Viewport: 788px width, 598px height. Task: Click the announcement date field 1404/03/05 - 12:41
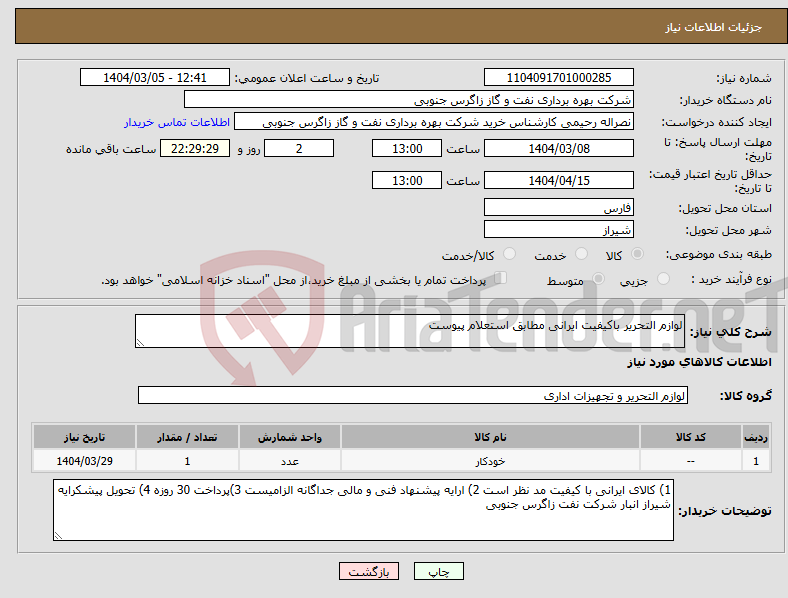tap(155, 77)
